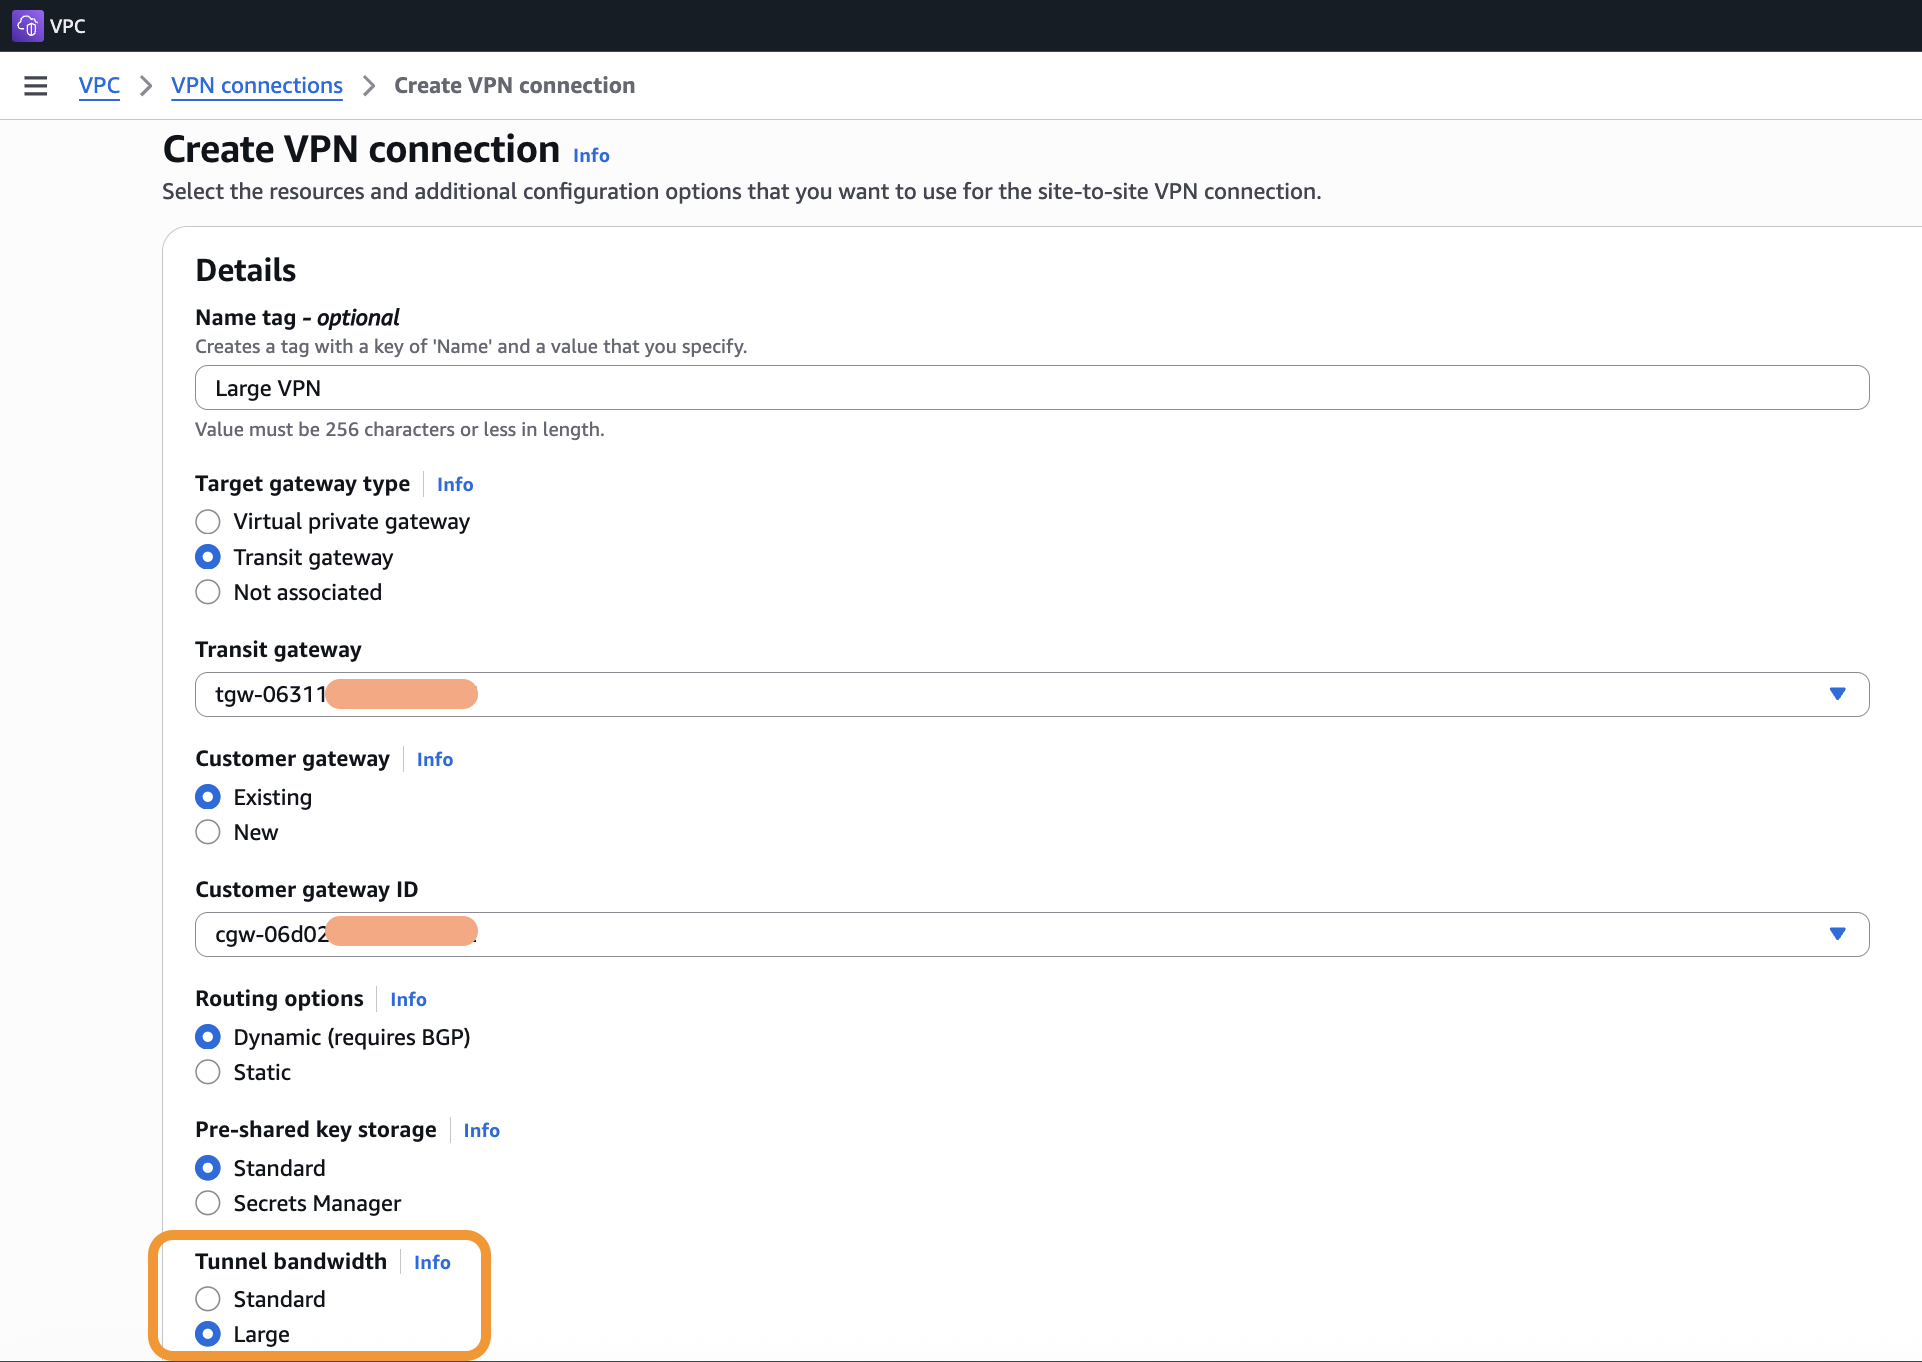Open the Tunnel bandwidth Info link
Viewport: 1922px width, 1362px height.
point(432,1263)
